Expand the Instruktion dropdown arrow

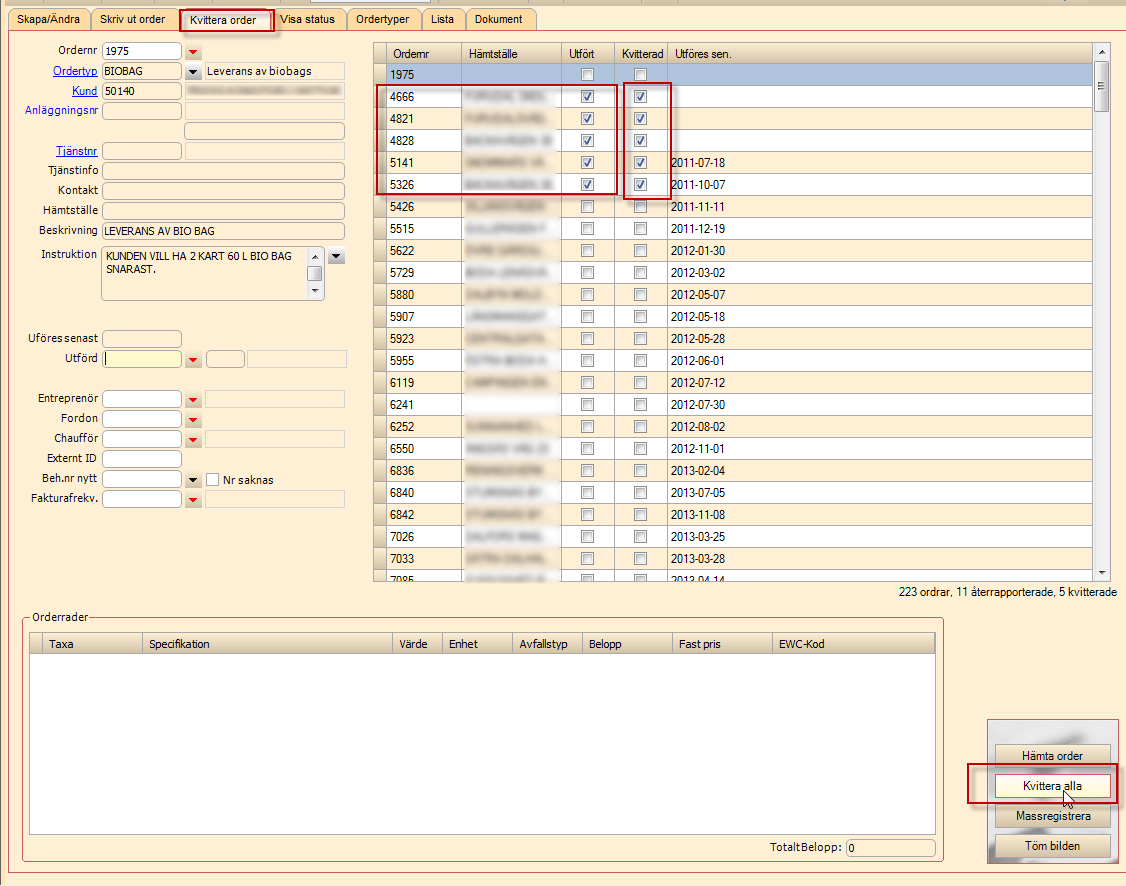click(336, 257)
